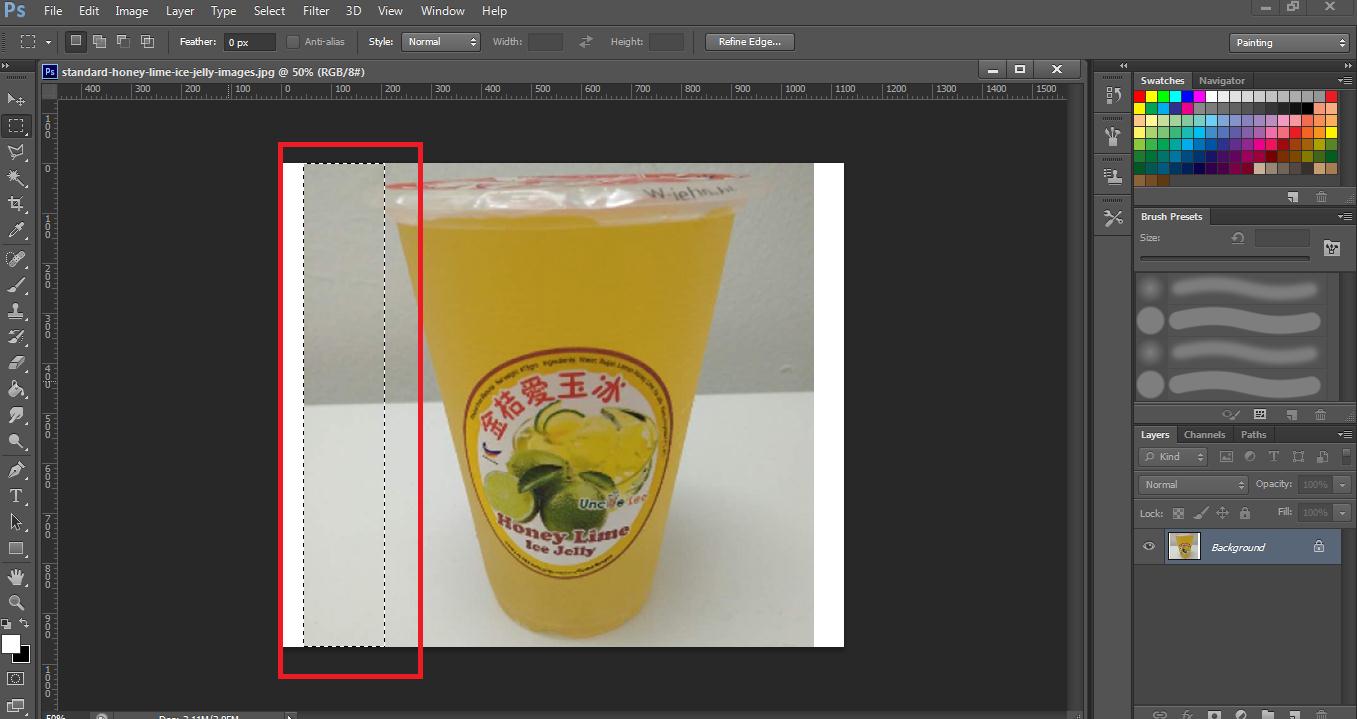This screenshot has height=719, width=1357.
Task: Click the foreground color white swatch
Action: [x=10, y=644]
